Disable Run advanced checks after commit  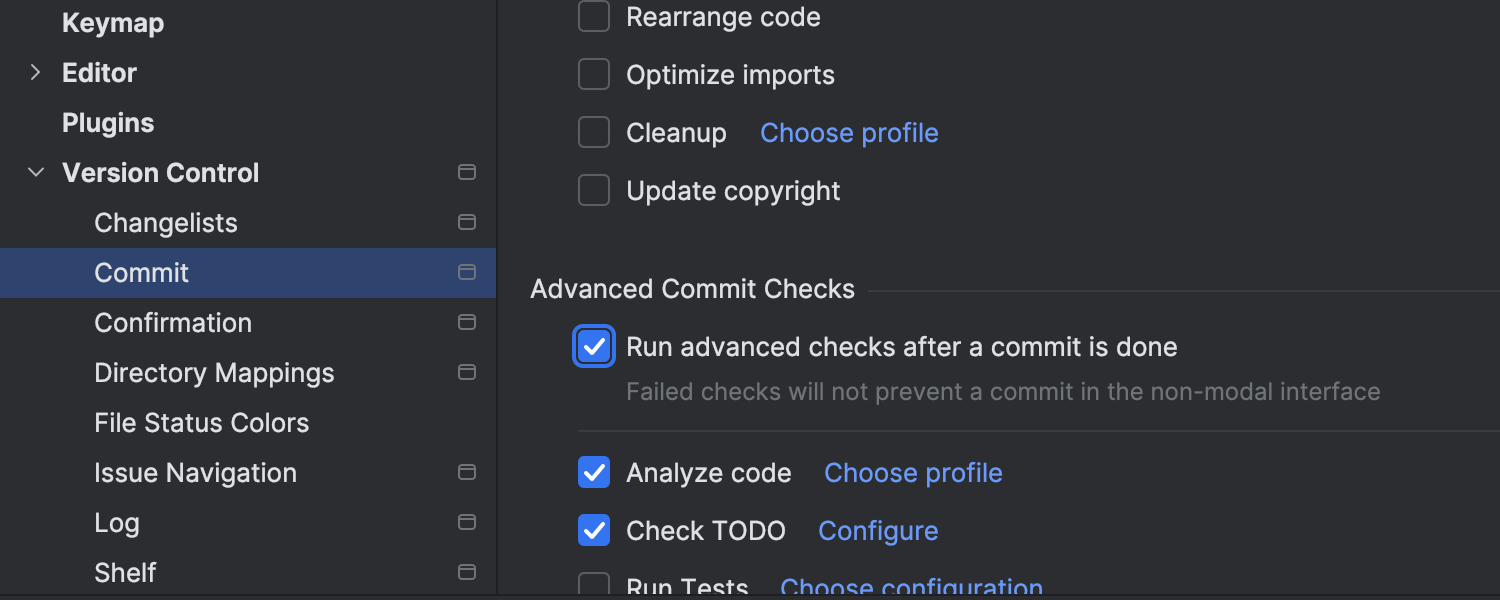click(x=594, y=347)
